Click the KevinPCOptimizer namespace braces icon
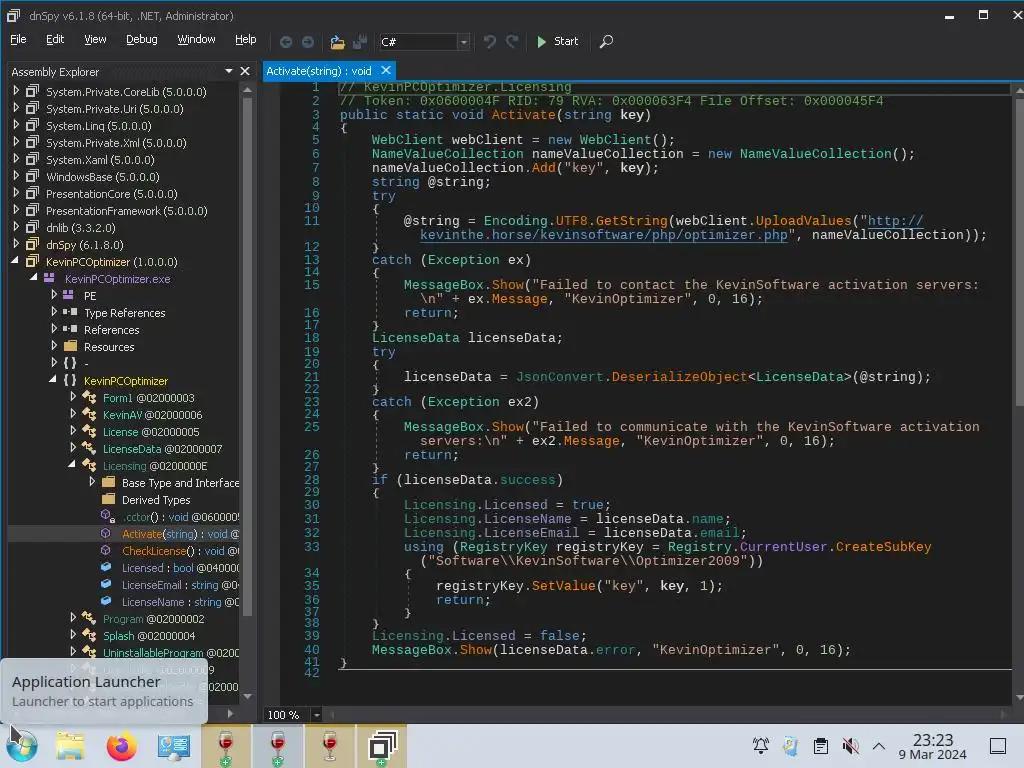 click(71, 380)
